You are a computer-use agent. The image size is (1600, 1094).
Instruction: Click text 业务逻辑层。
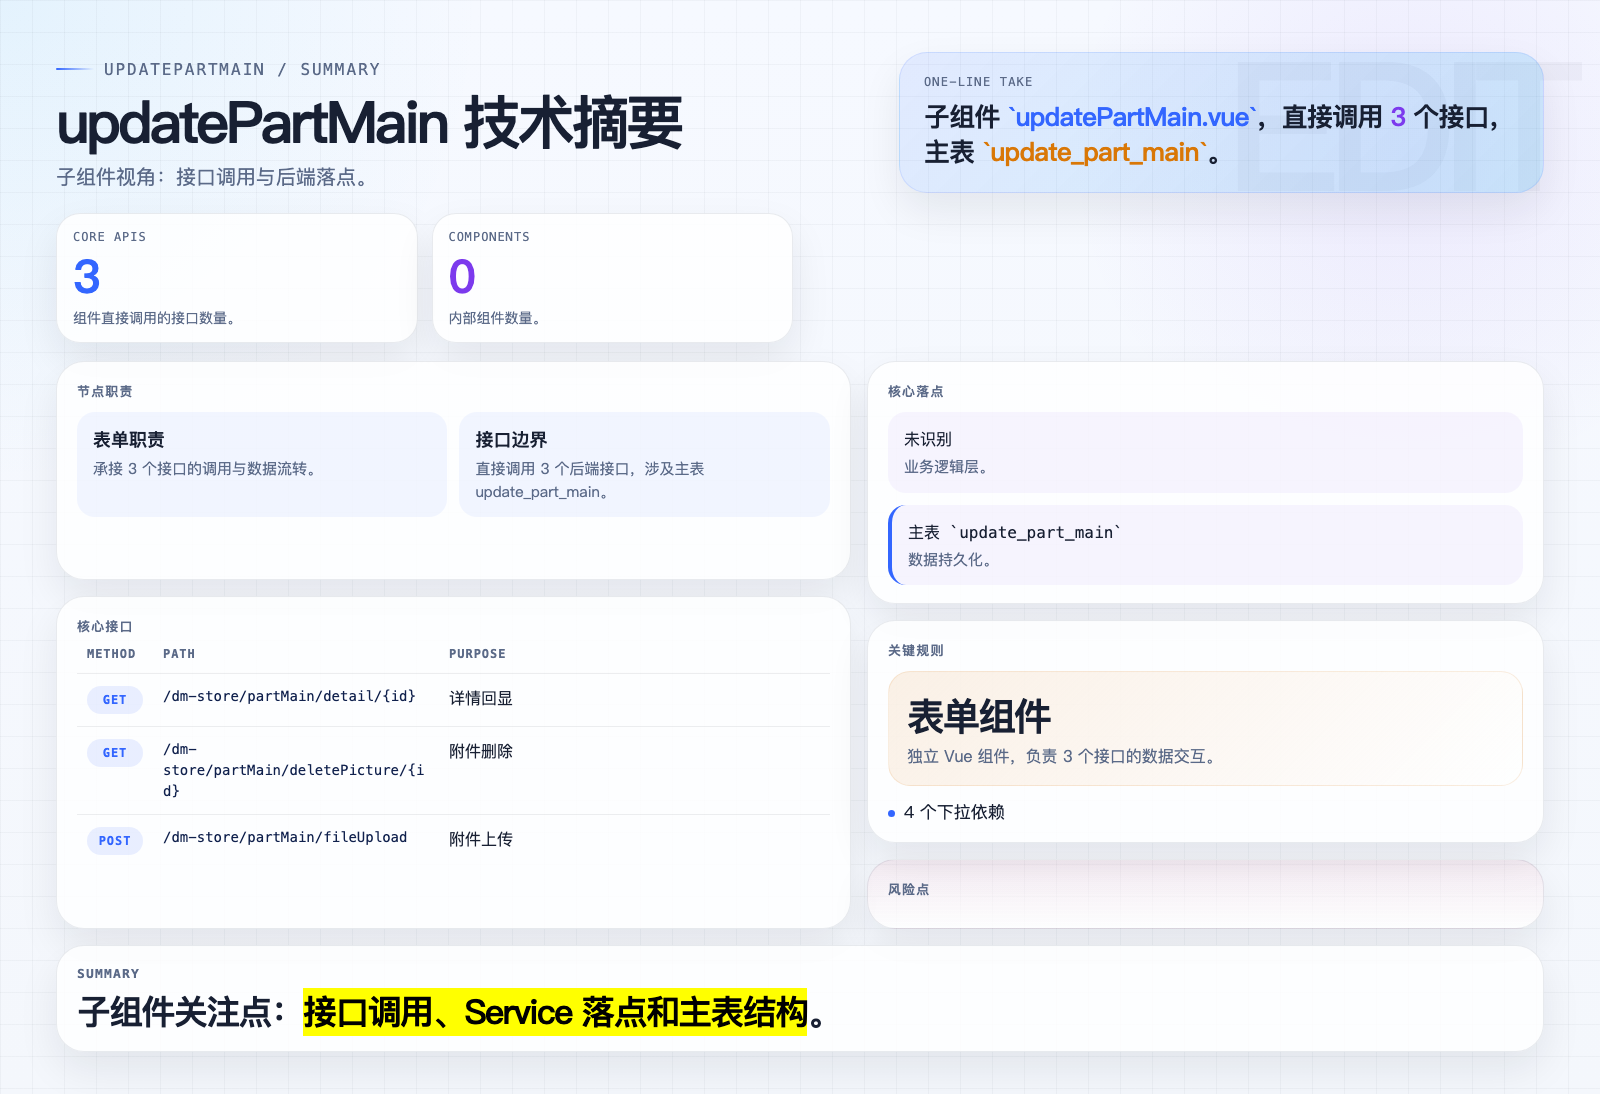949,467
